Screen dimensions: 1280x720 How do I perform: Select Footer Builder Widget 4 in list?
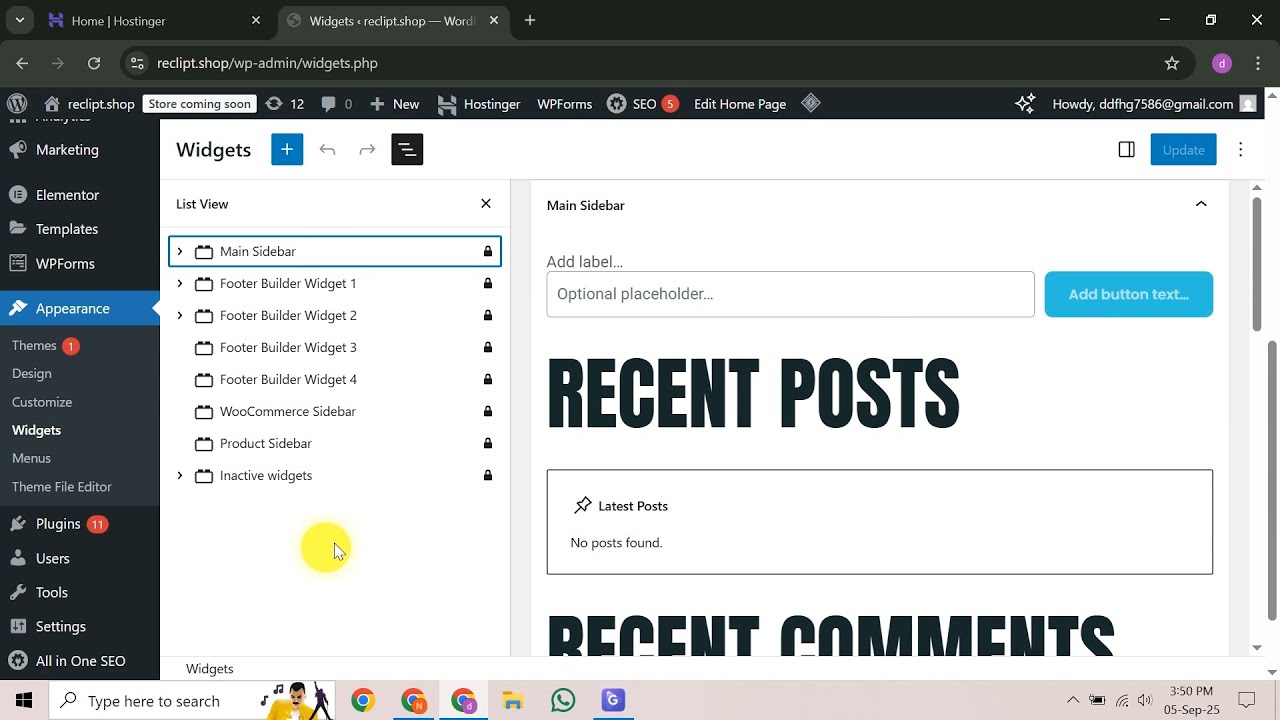pos(335,379)
